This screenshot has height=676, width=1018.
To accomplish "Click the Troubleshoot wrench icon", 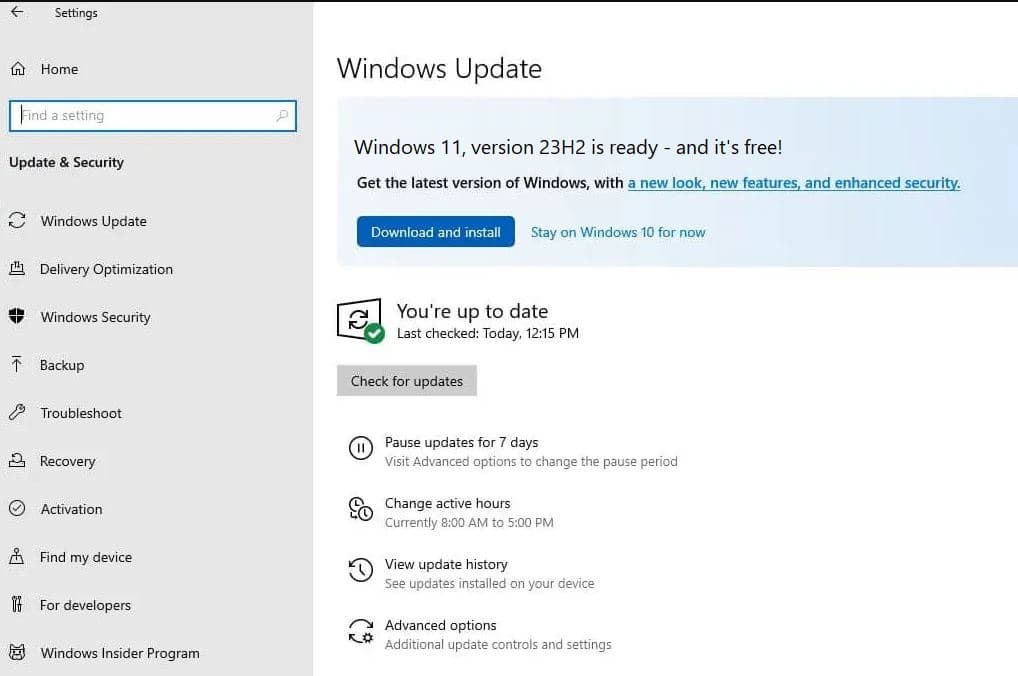I will click(17, 412).
